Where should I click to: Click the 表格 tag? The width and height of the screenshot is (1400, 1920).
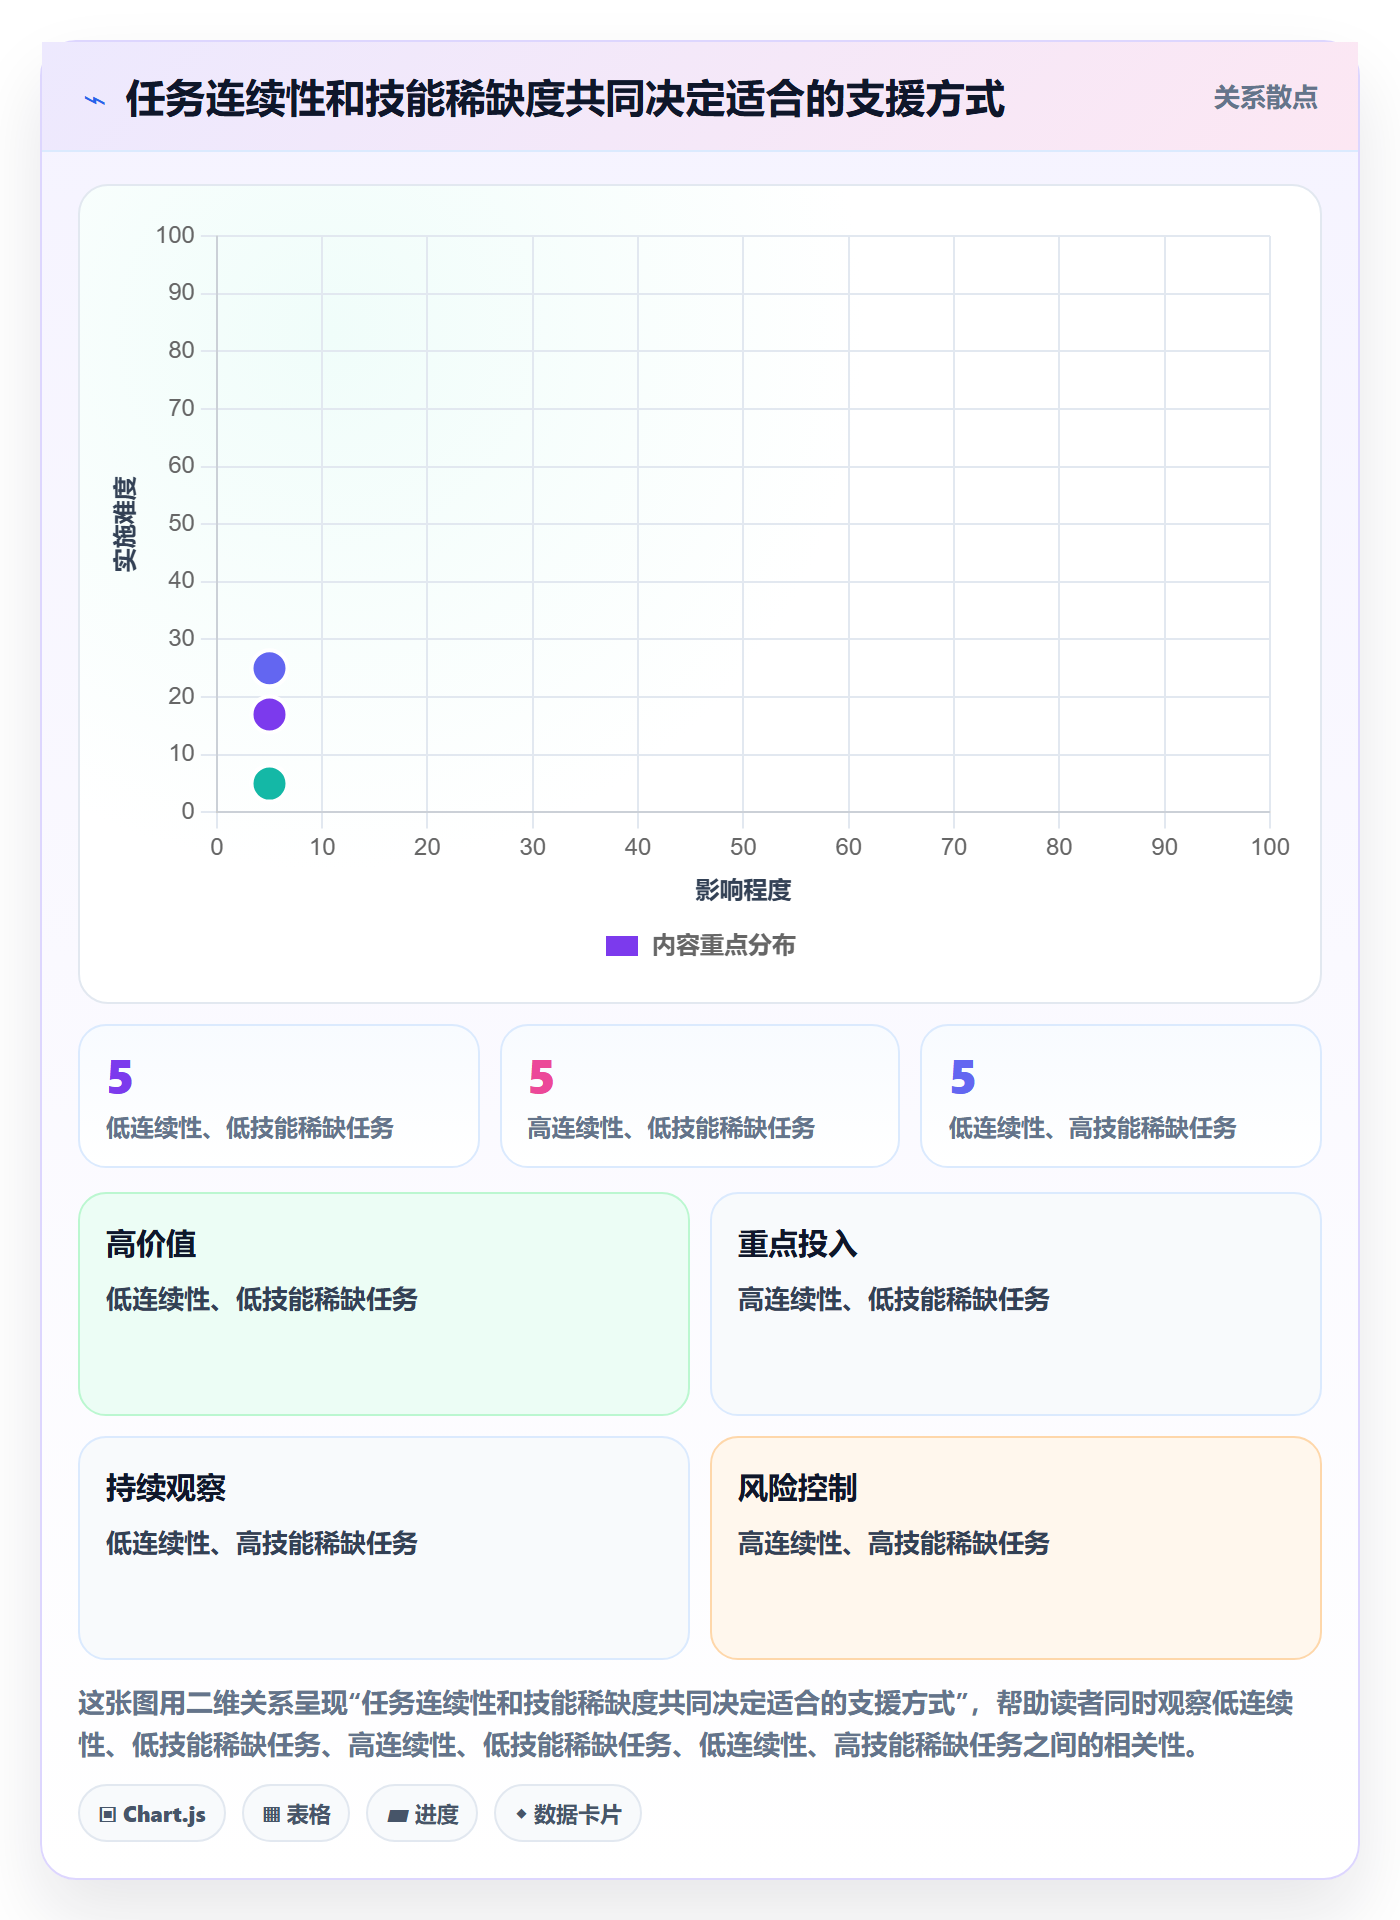[296, 1814]
